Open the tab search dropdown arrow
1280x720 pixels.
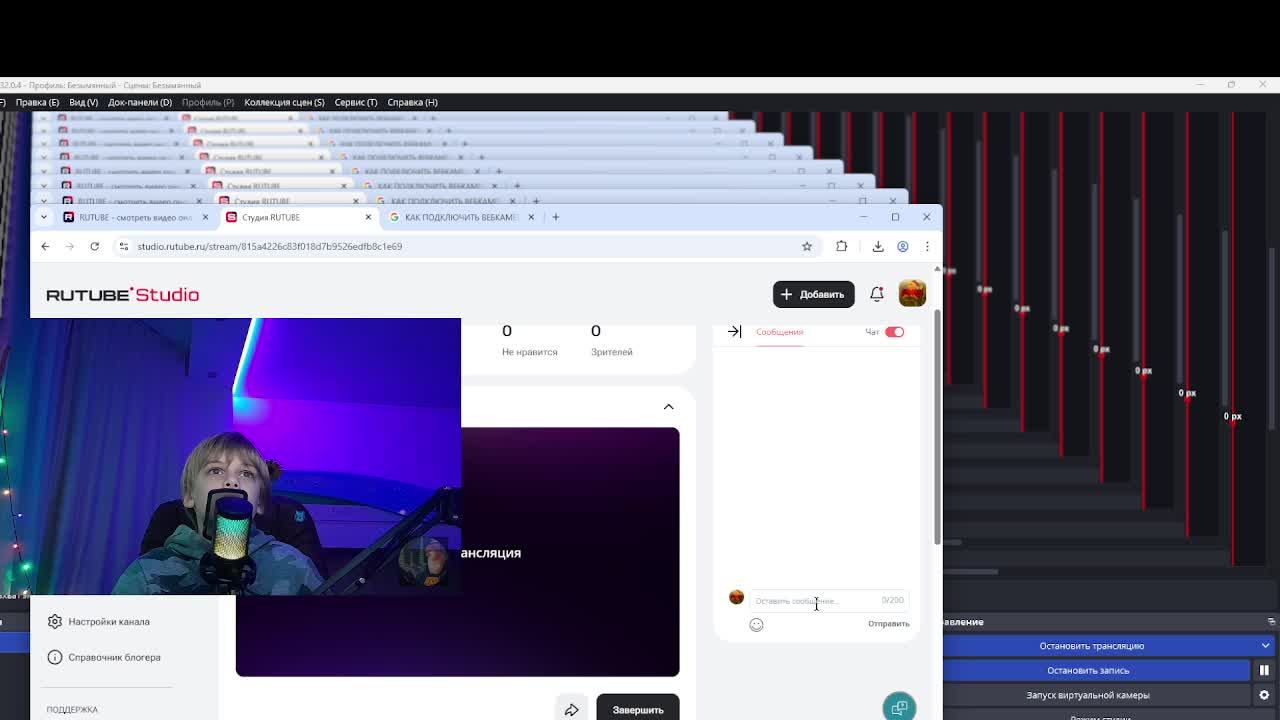(x=43, y=217)
